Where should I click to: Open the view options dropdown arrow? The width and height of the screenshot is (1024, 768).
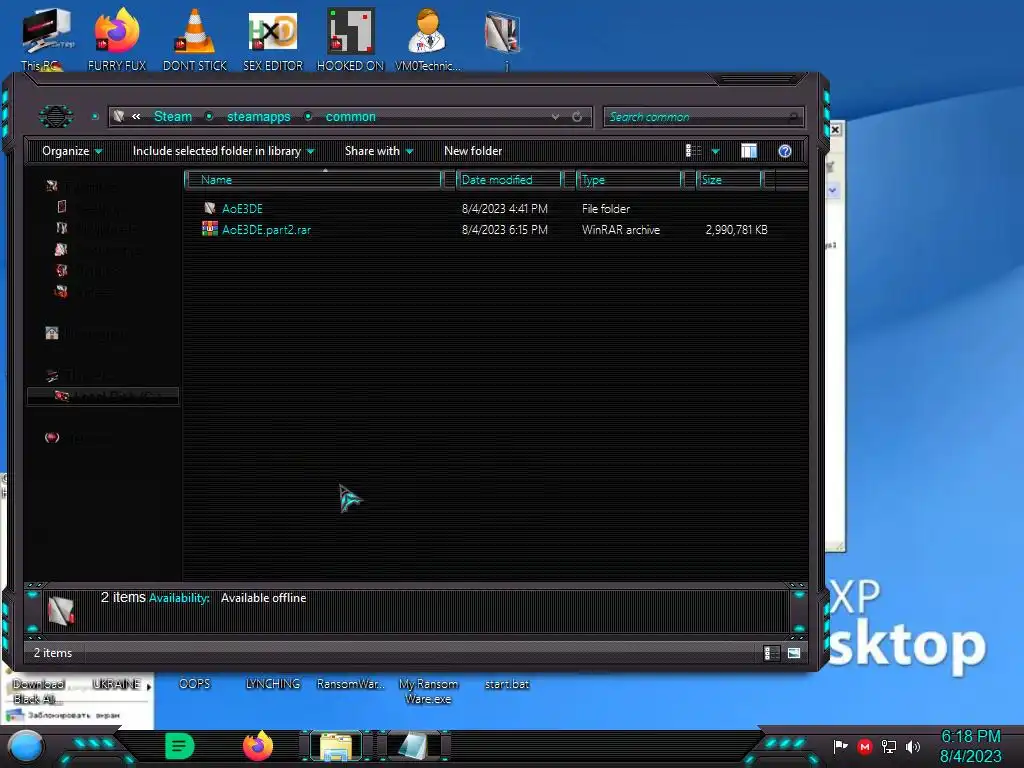(715, 152)
